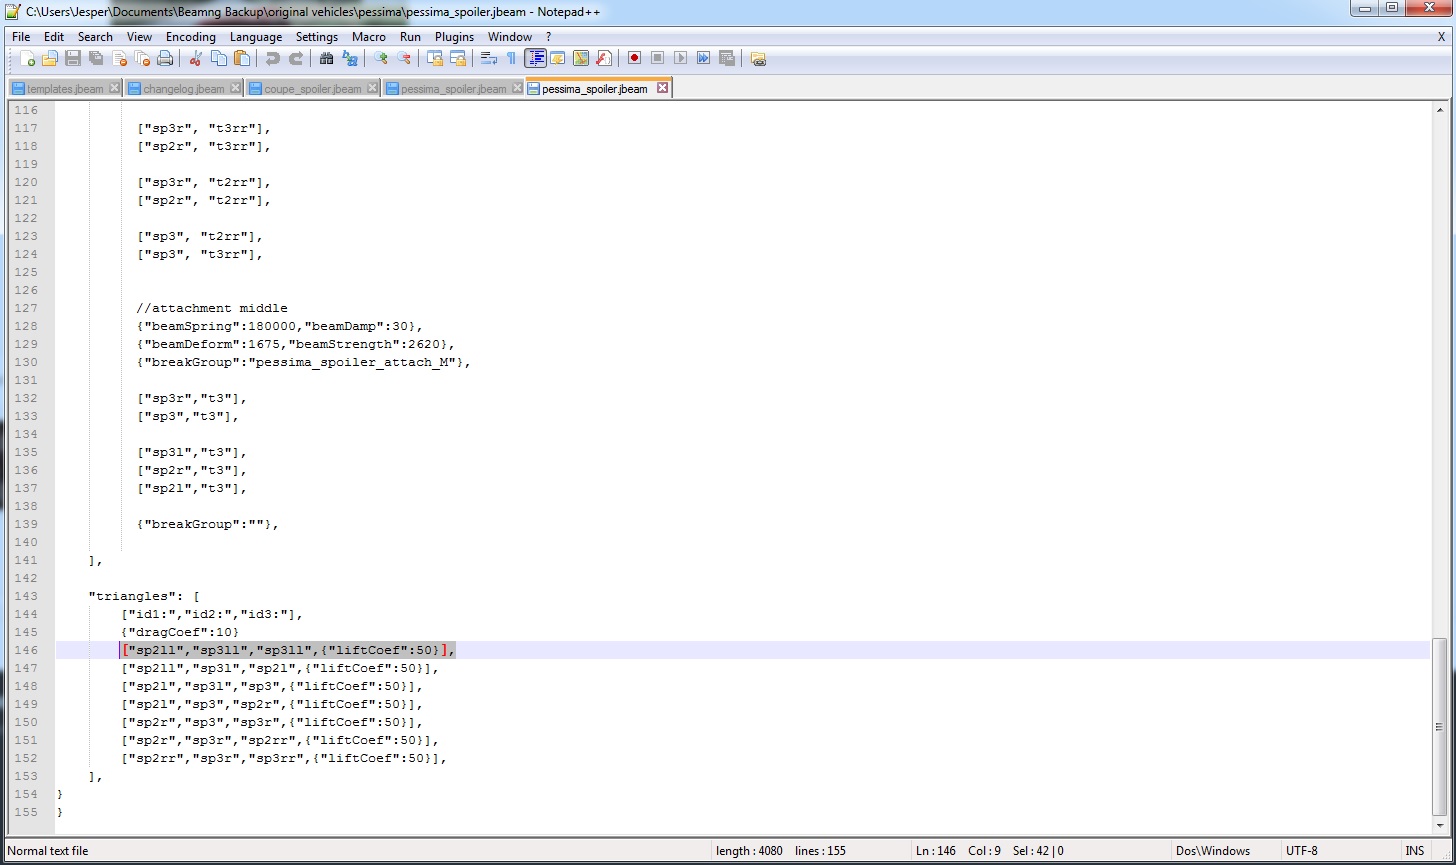Open the user-defined language dialog icon

pos(557,58)
